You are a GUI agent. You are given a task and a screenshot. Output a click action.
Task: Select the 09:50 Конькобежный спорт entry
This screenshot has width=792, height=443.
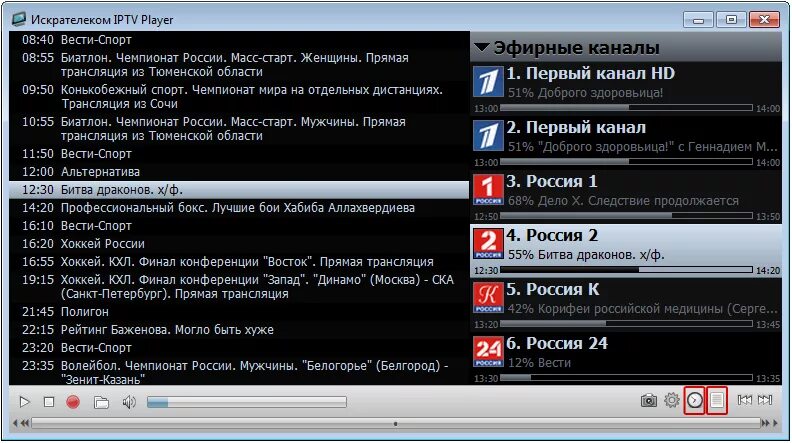239,96
